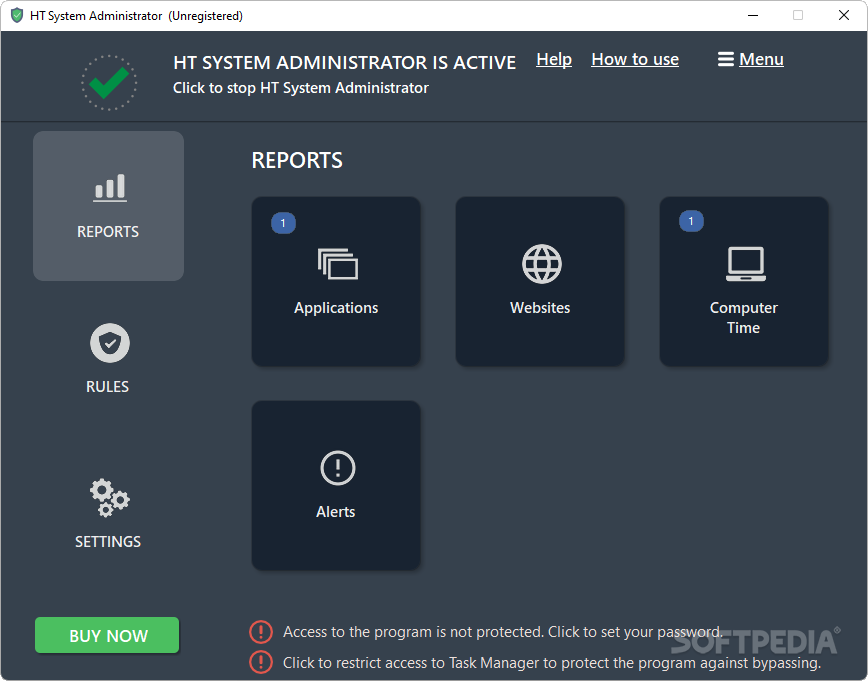Image resolution: width=868 pixels, height=681 pixels.
Task: Click Buy Now button
Action: coord(107,635)
